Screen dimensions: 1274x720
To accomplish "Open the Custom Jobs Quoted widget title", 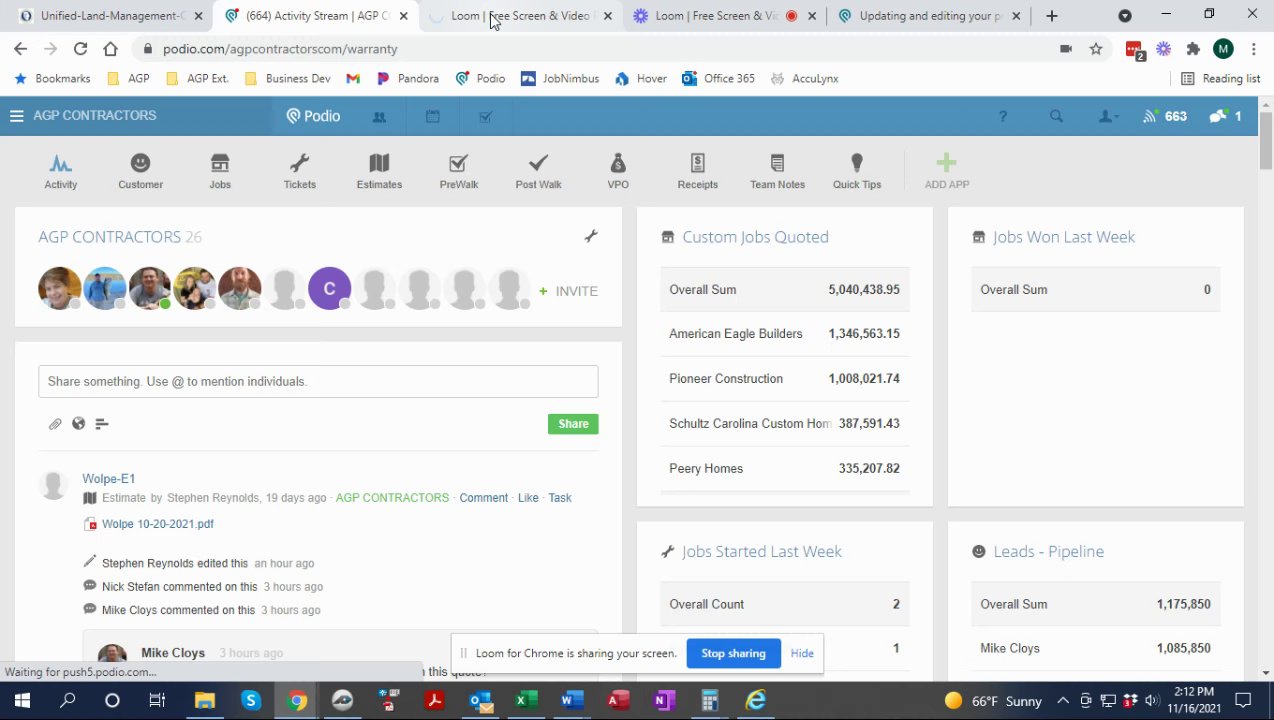I will [x=755, y=237].
